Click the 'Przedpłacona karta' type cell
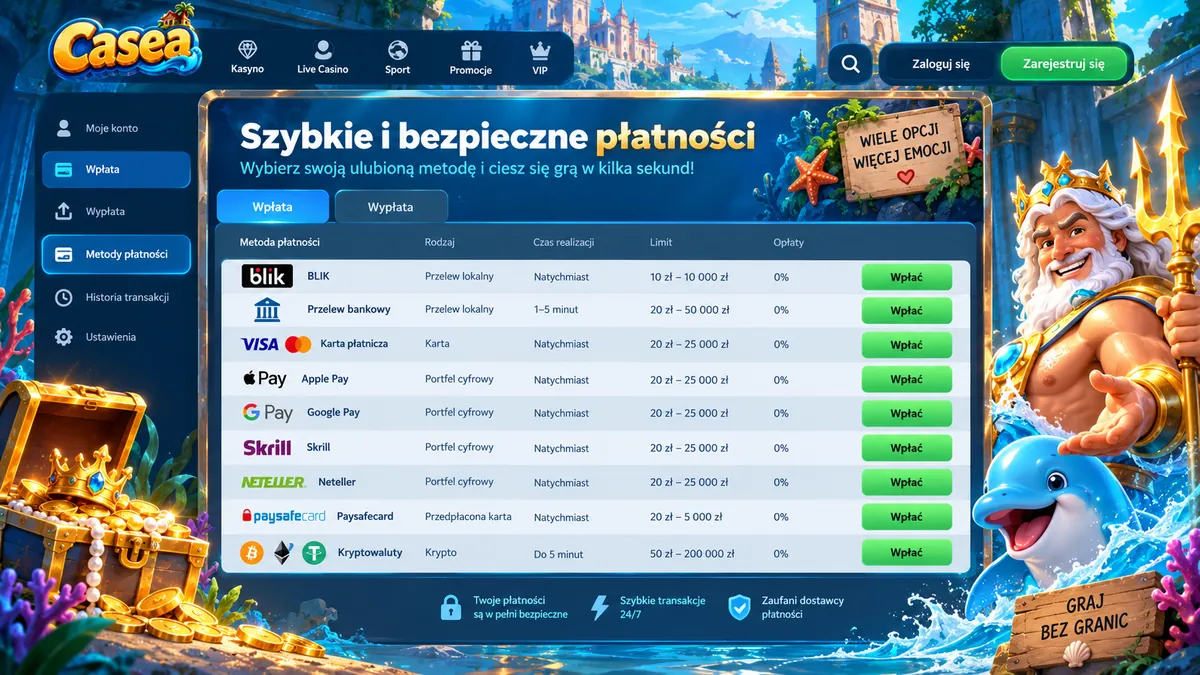 pos(468,517)
